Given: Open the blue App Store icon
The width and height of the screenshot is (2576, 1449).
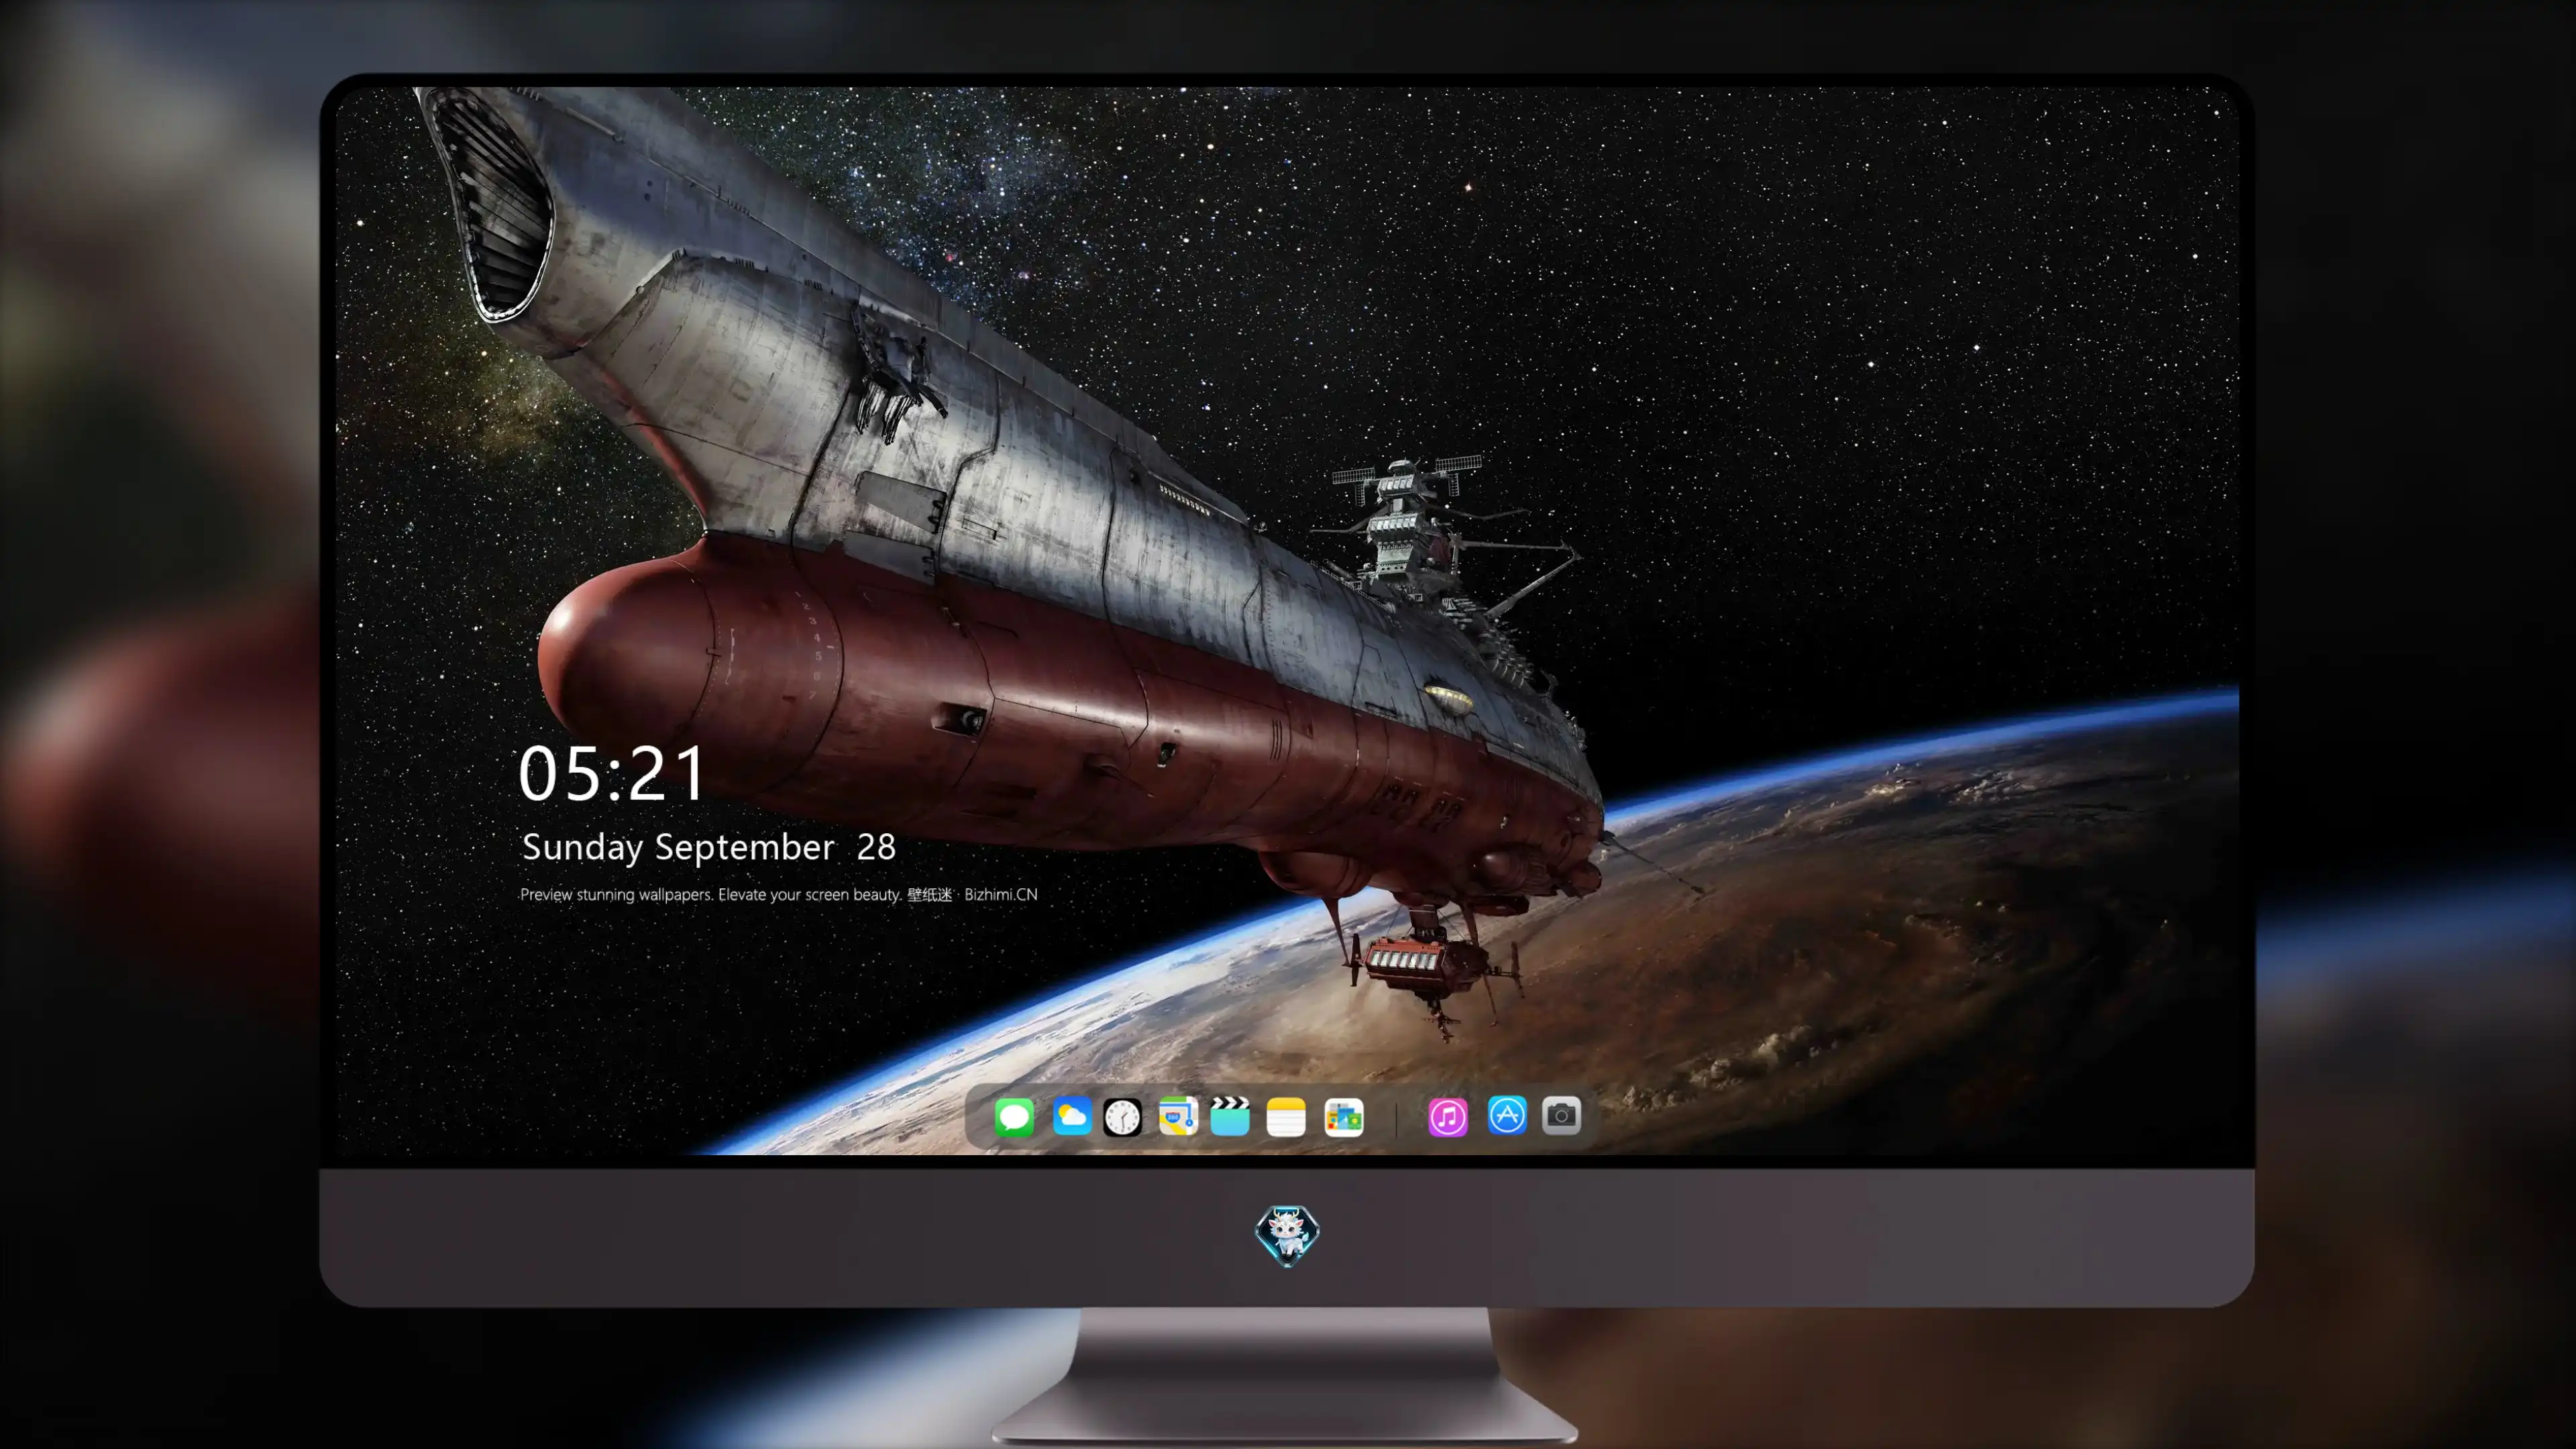Looking at the screenshot, I should 1507,1116.
